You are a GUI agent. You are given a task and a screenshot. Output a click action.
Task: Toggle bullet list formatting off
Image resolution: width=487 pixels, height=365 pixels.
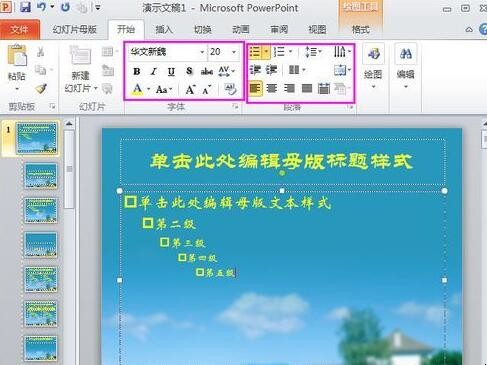[x=255, y=52]
